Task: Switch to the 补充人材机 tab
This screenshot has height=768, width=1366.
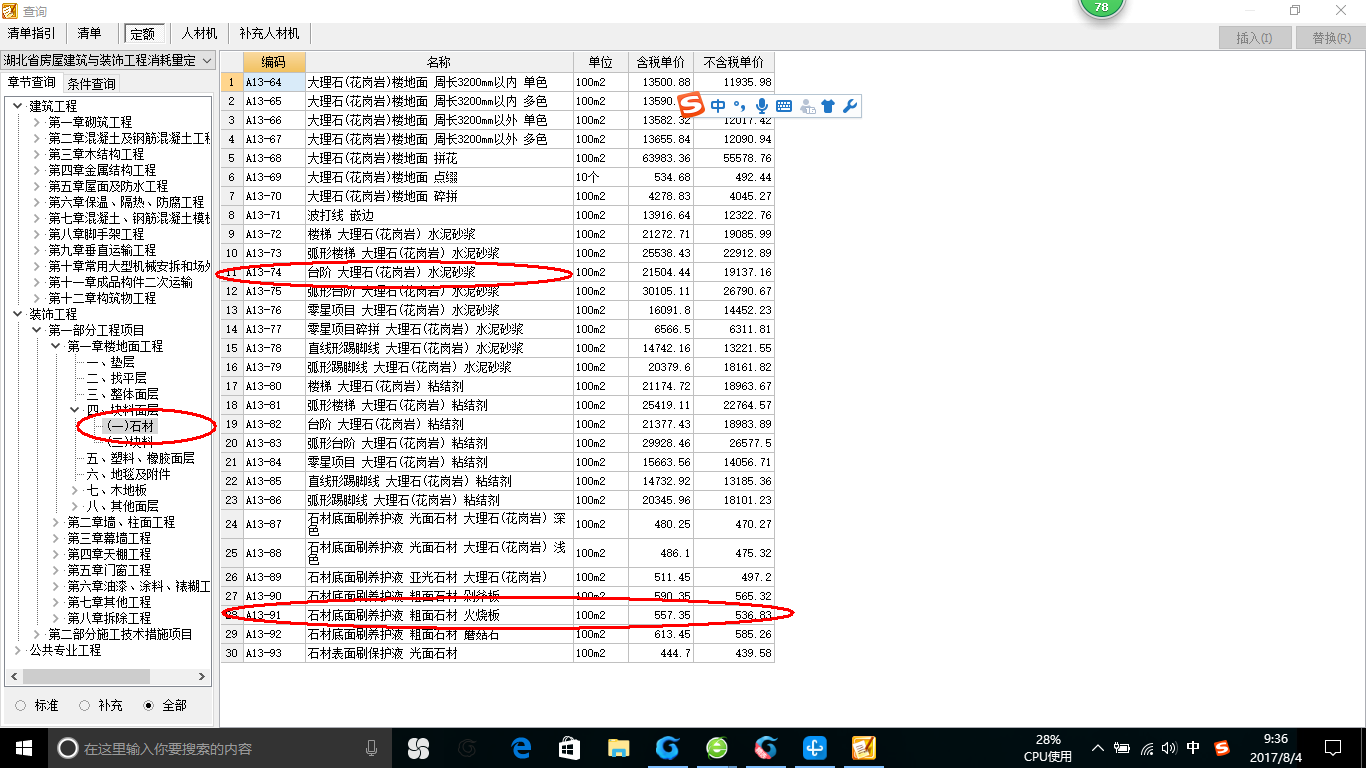Action: (x=270, y=33)
